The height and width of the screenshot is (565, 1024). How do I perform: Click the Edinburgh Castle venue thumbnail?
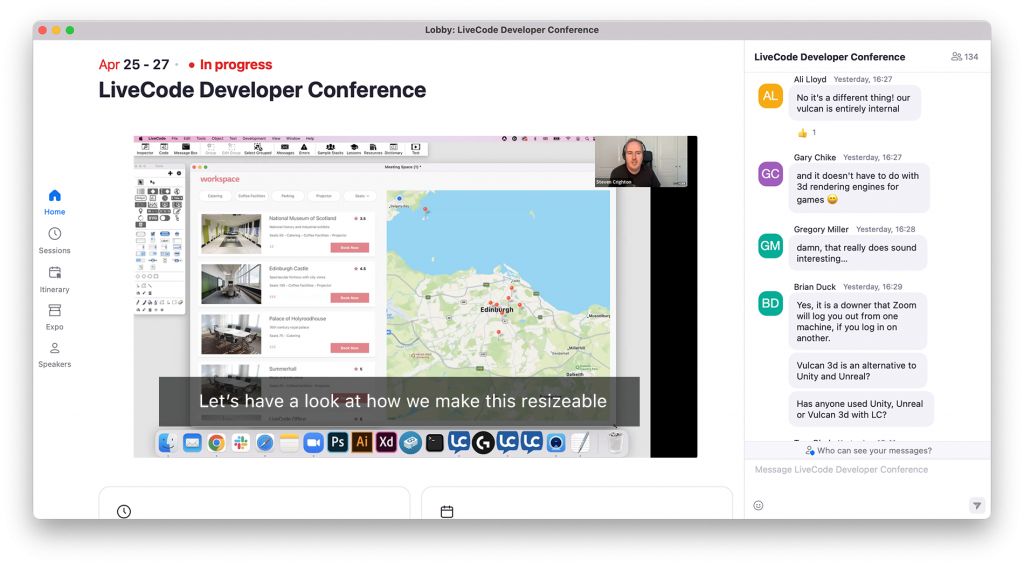click(x=231, y=283)
